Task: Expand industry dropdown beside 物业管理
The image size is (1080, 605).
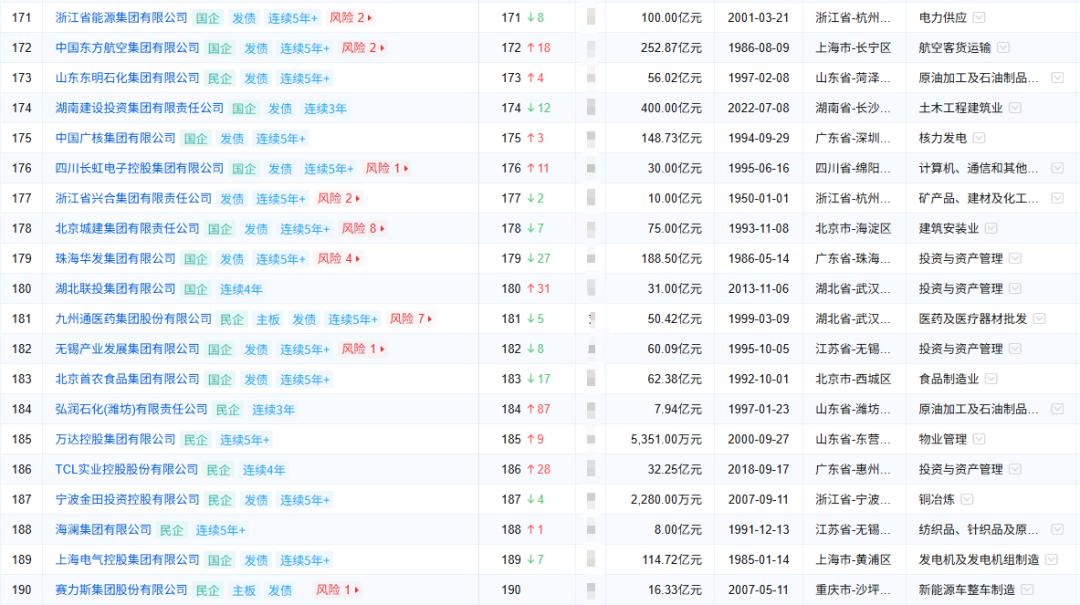Action: coord(979,439)
